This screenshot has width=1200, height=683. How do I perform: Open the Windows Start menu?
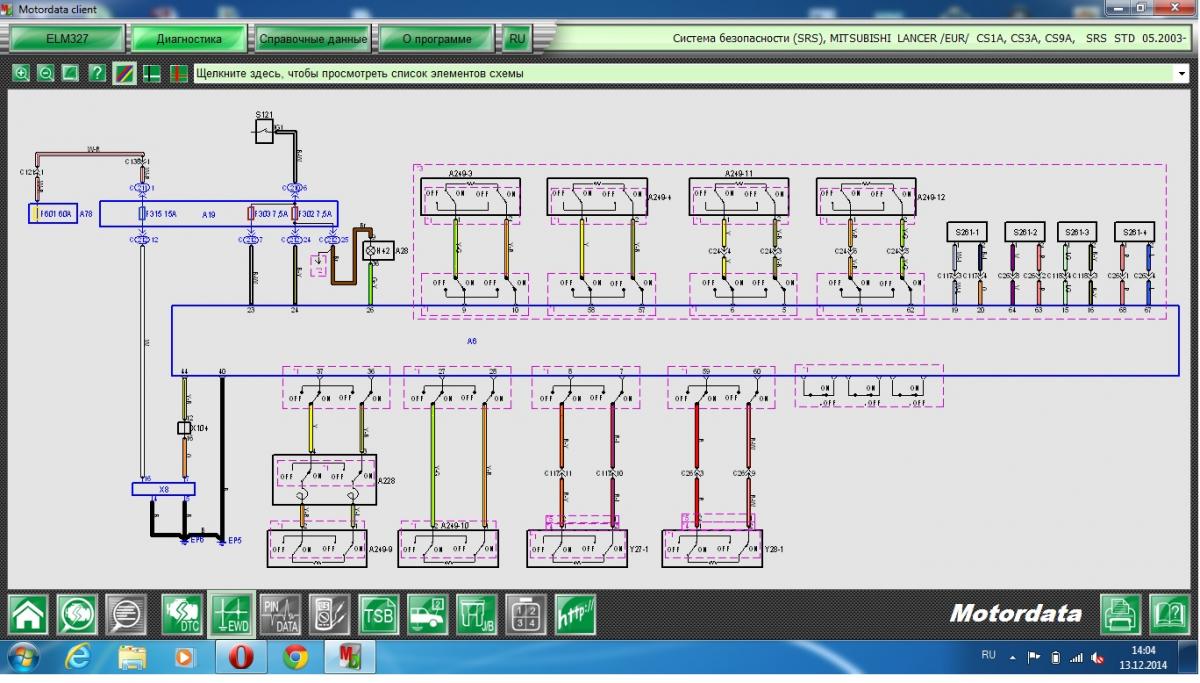click(x=22, y=657)
